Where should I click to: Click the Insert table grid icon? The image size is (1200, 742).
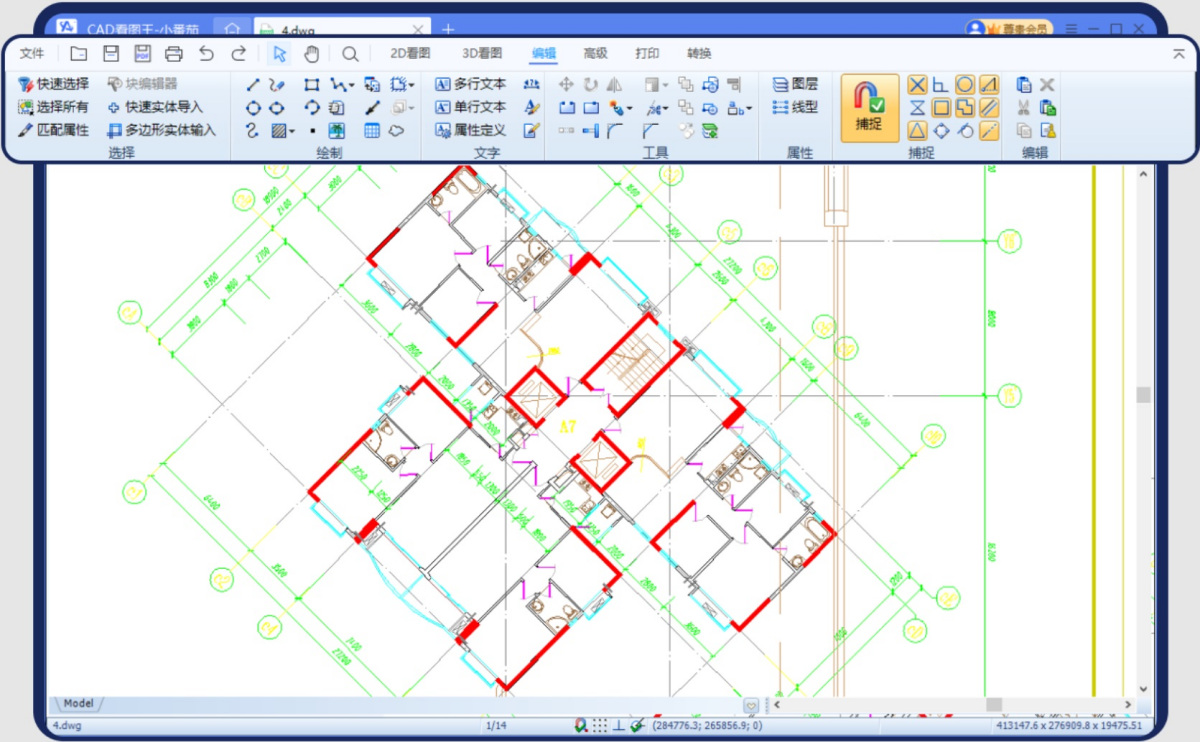click(x=372, y=130)
